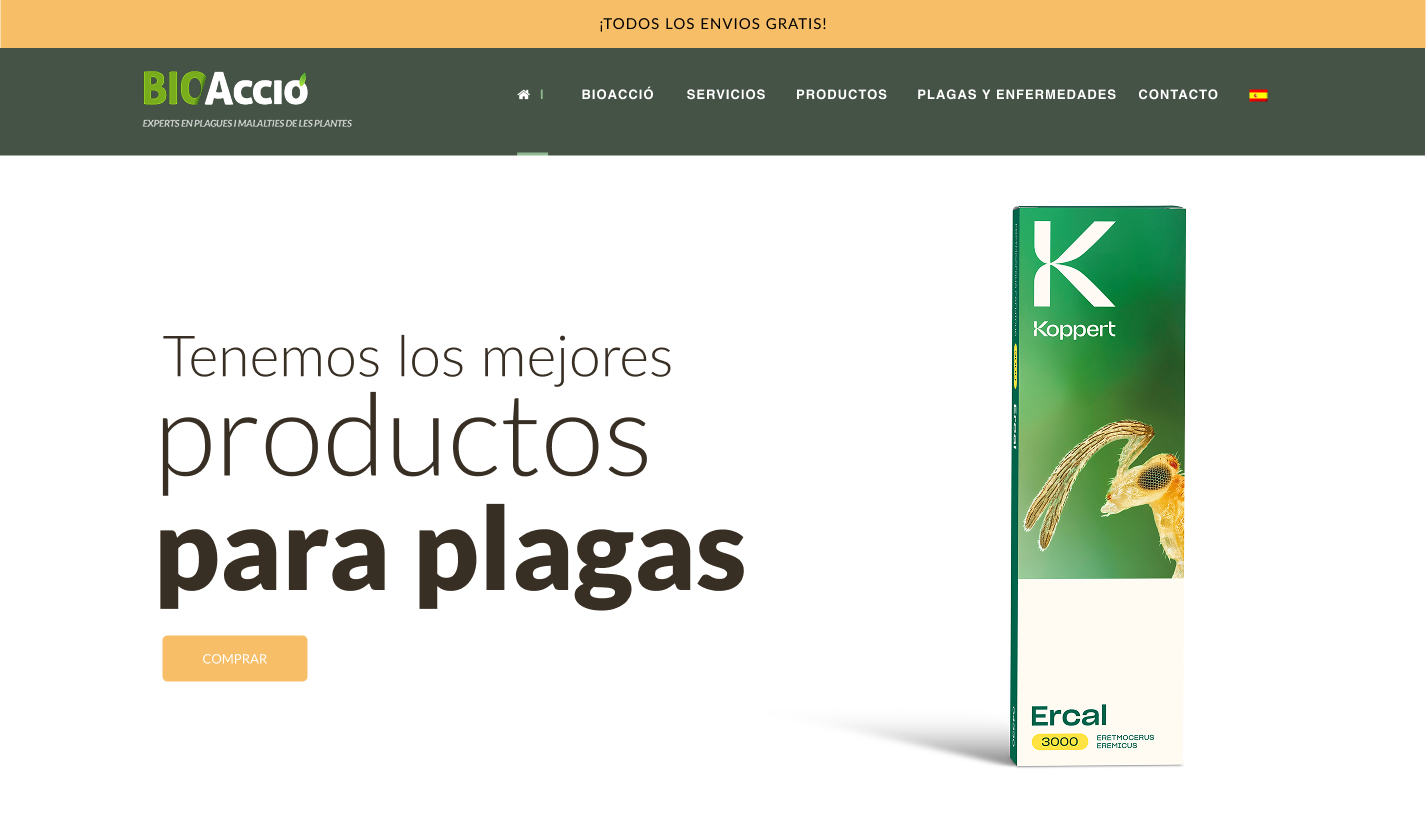Screen dimensions: 1426x831
Task: Select the Ercal product name label
Action: point(1069,716)
